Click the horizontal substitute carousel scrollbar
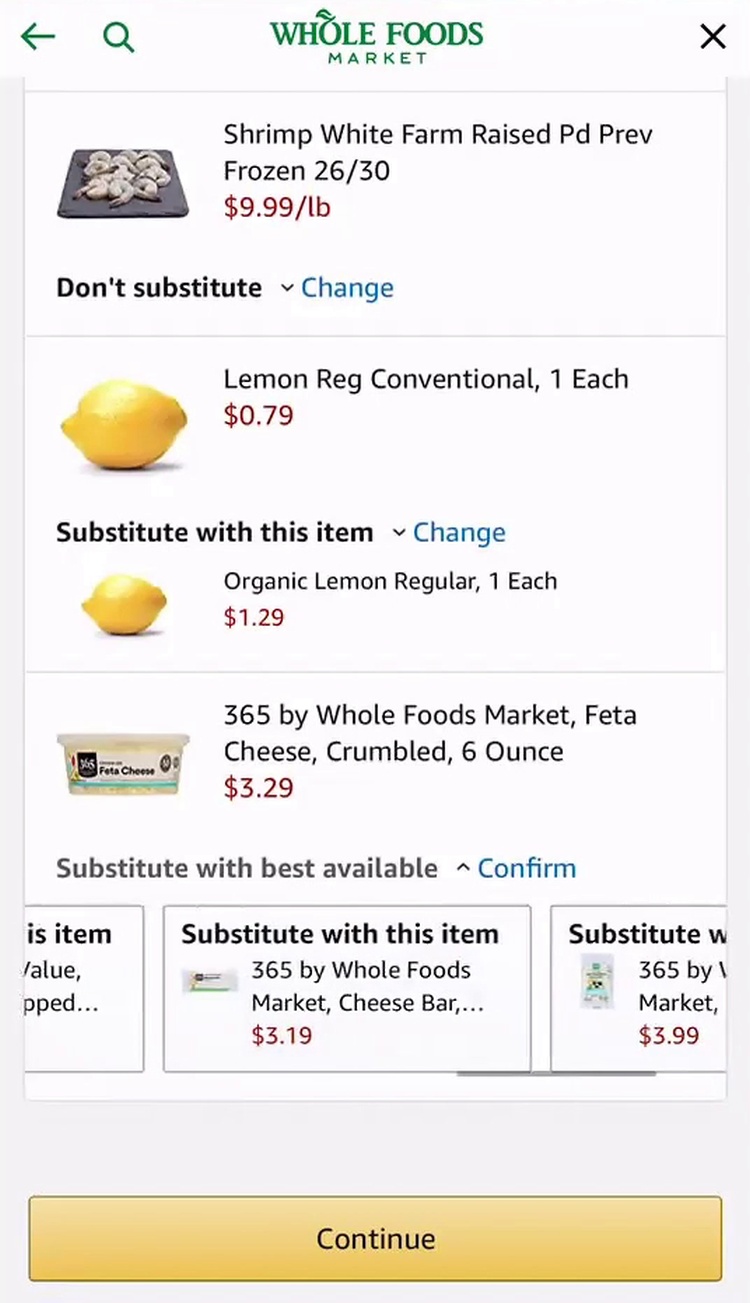 (555, 1075)
